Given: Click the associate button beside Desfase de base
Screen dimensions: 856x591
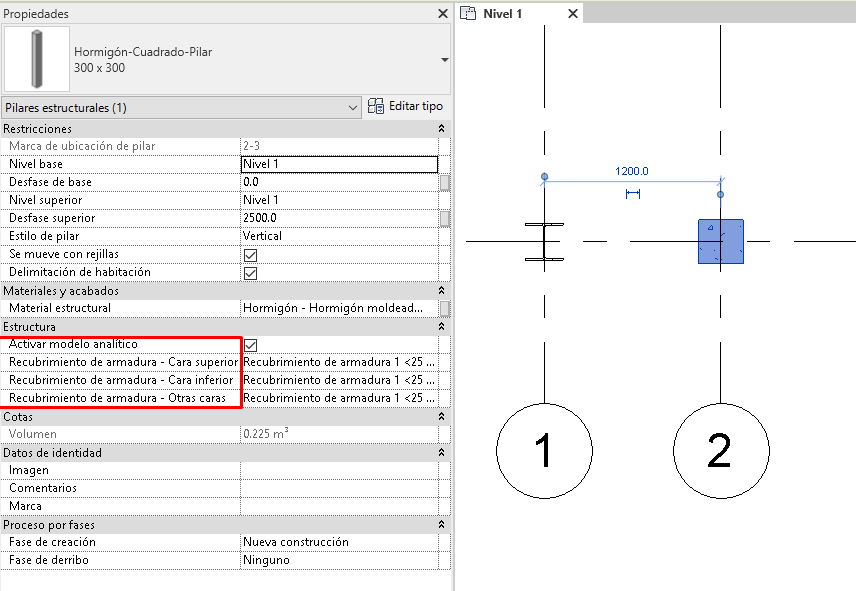Looking at the screenshot, I should click(445, 183).
